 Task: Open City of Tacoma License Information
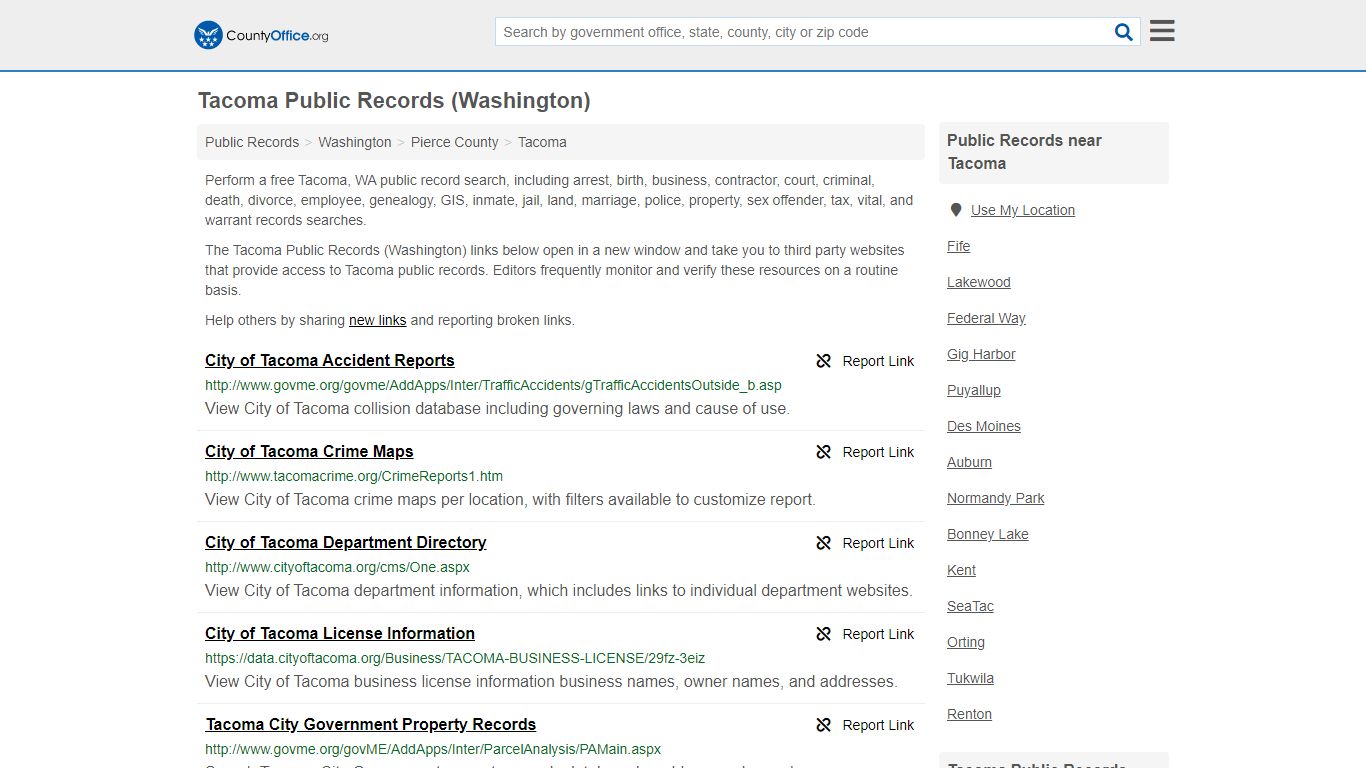340,634
